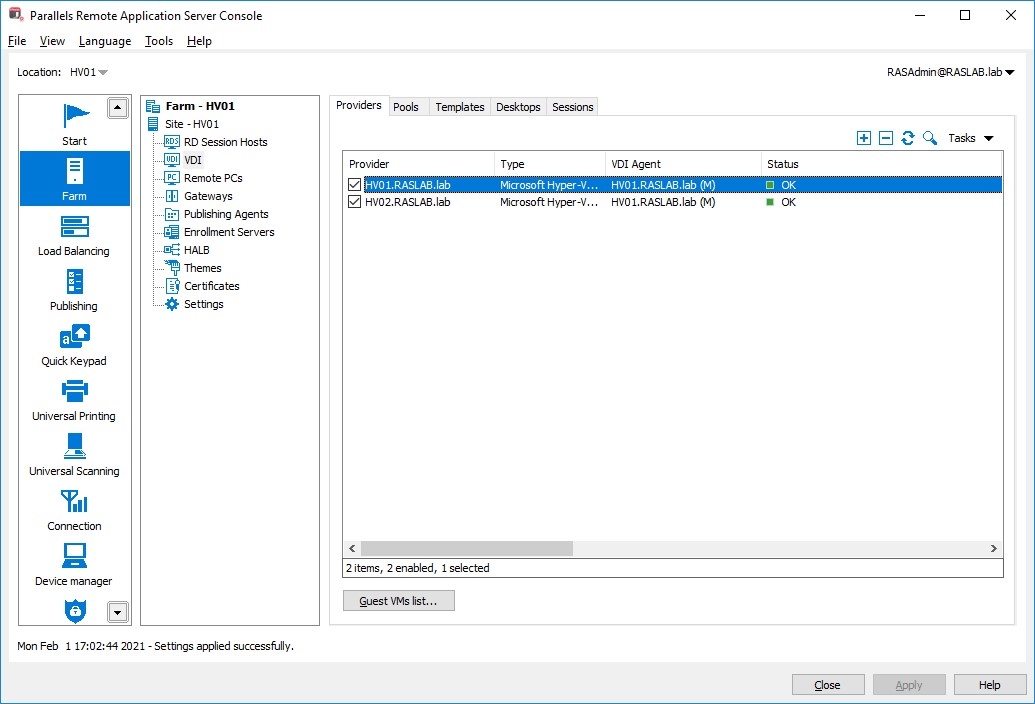Screen dimensions: 1035x704
Task: Select the Connection icon in the sidebar
Action: [73, 510]
